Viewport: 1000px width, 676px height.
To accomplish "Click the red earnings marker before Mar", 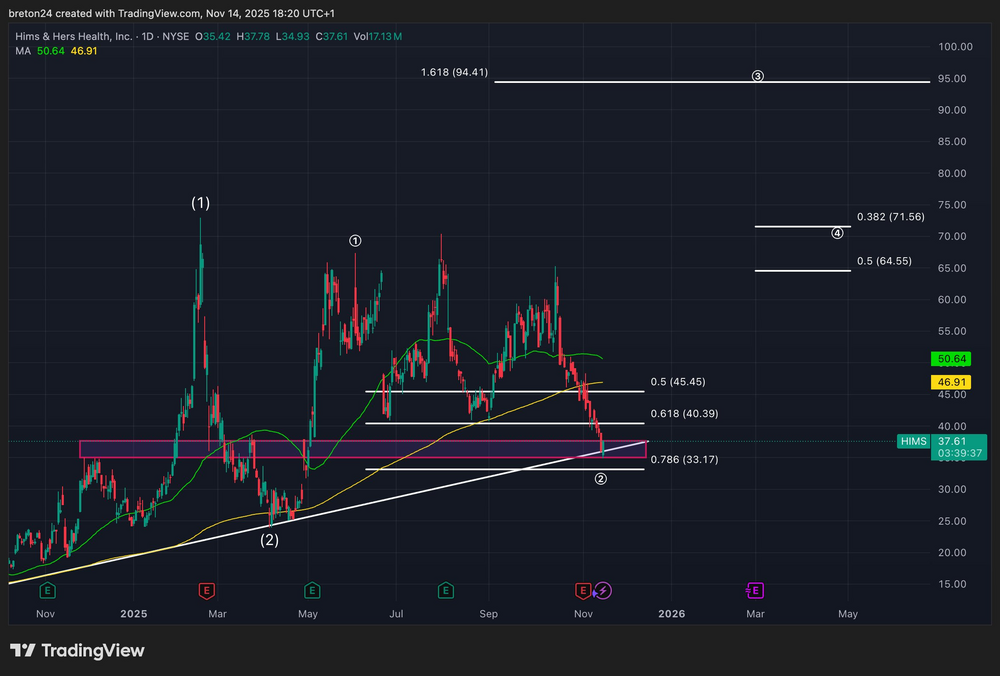I will coord(206,590).
